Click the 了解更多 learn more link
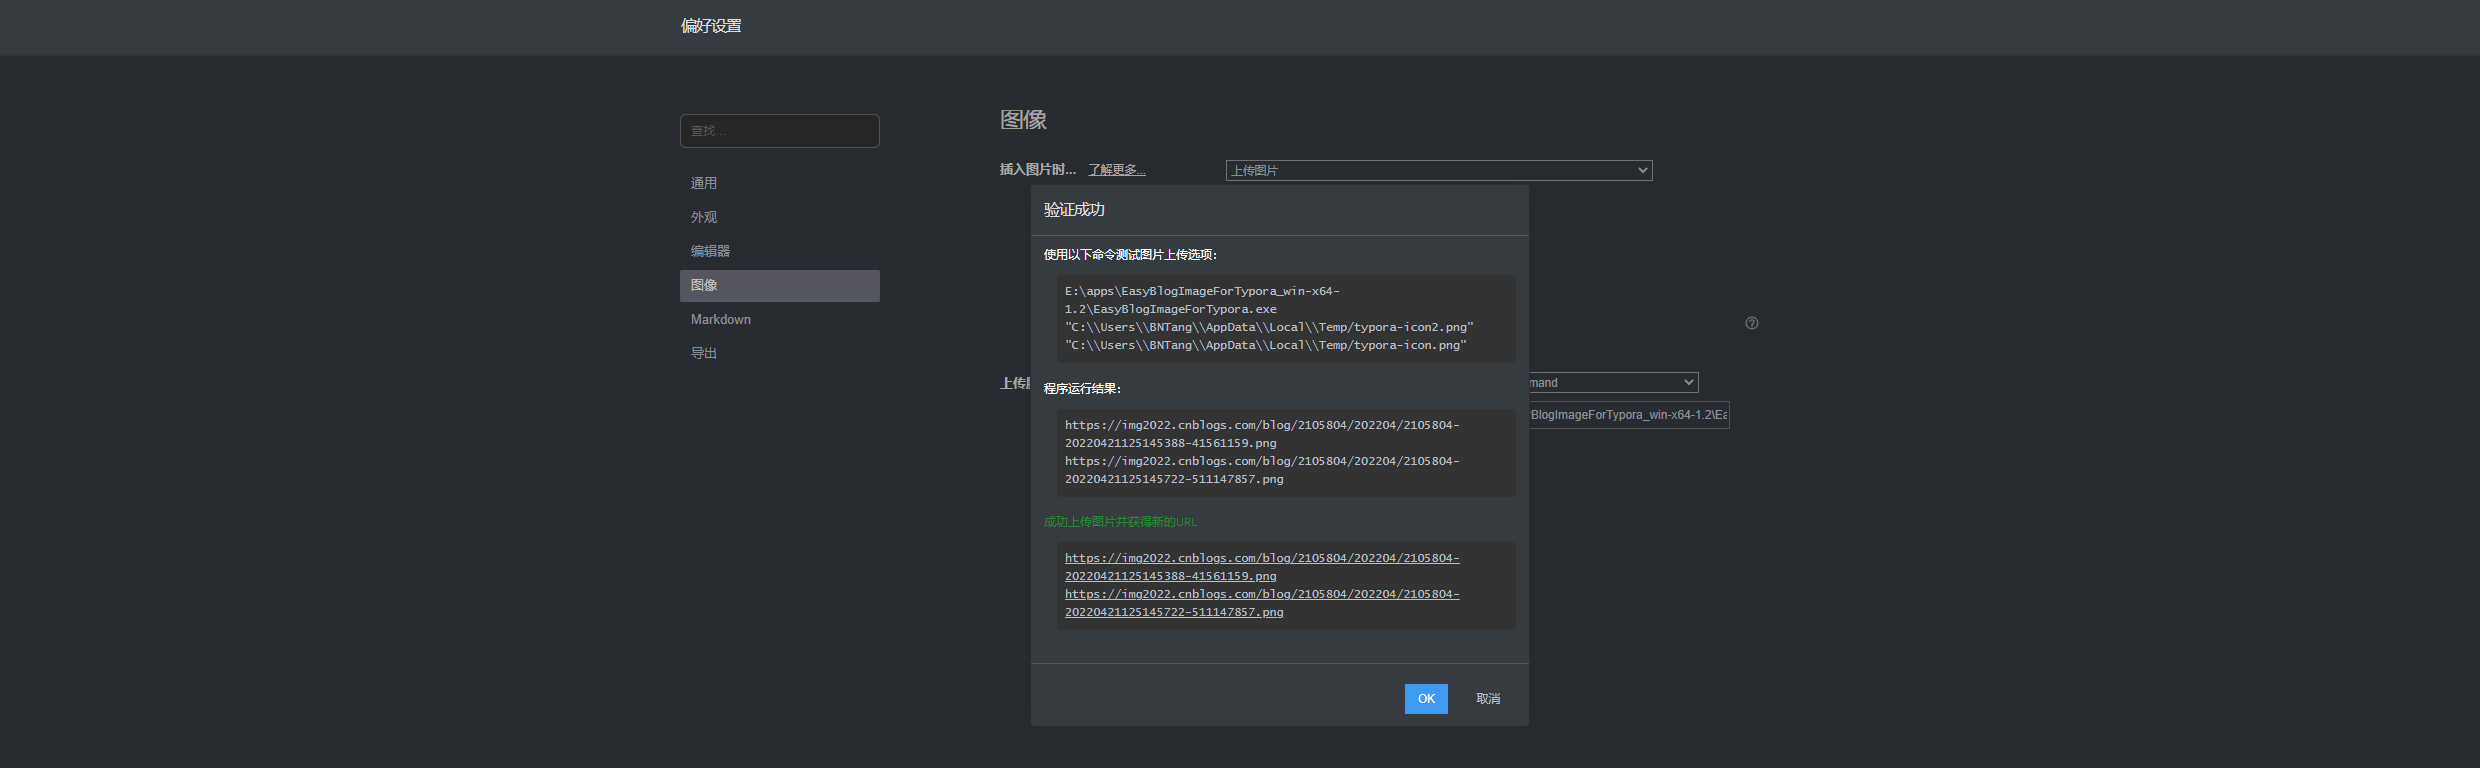The width and height of the screenshot is (2480, 768). 1117,170
